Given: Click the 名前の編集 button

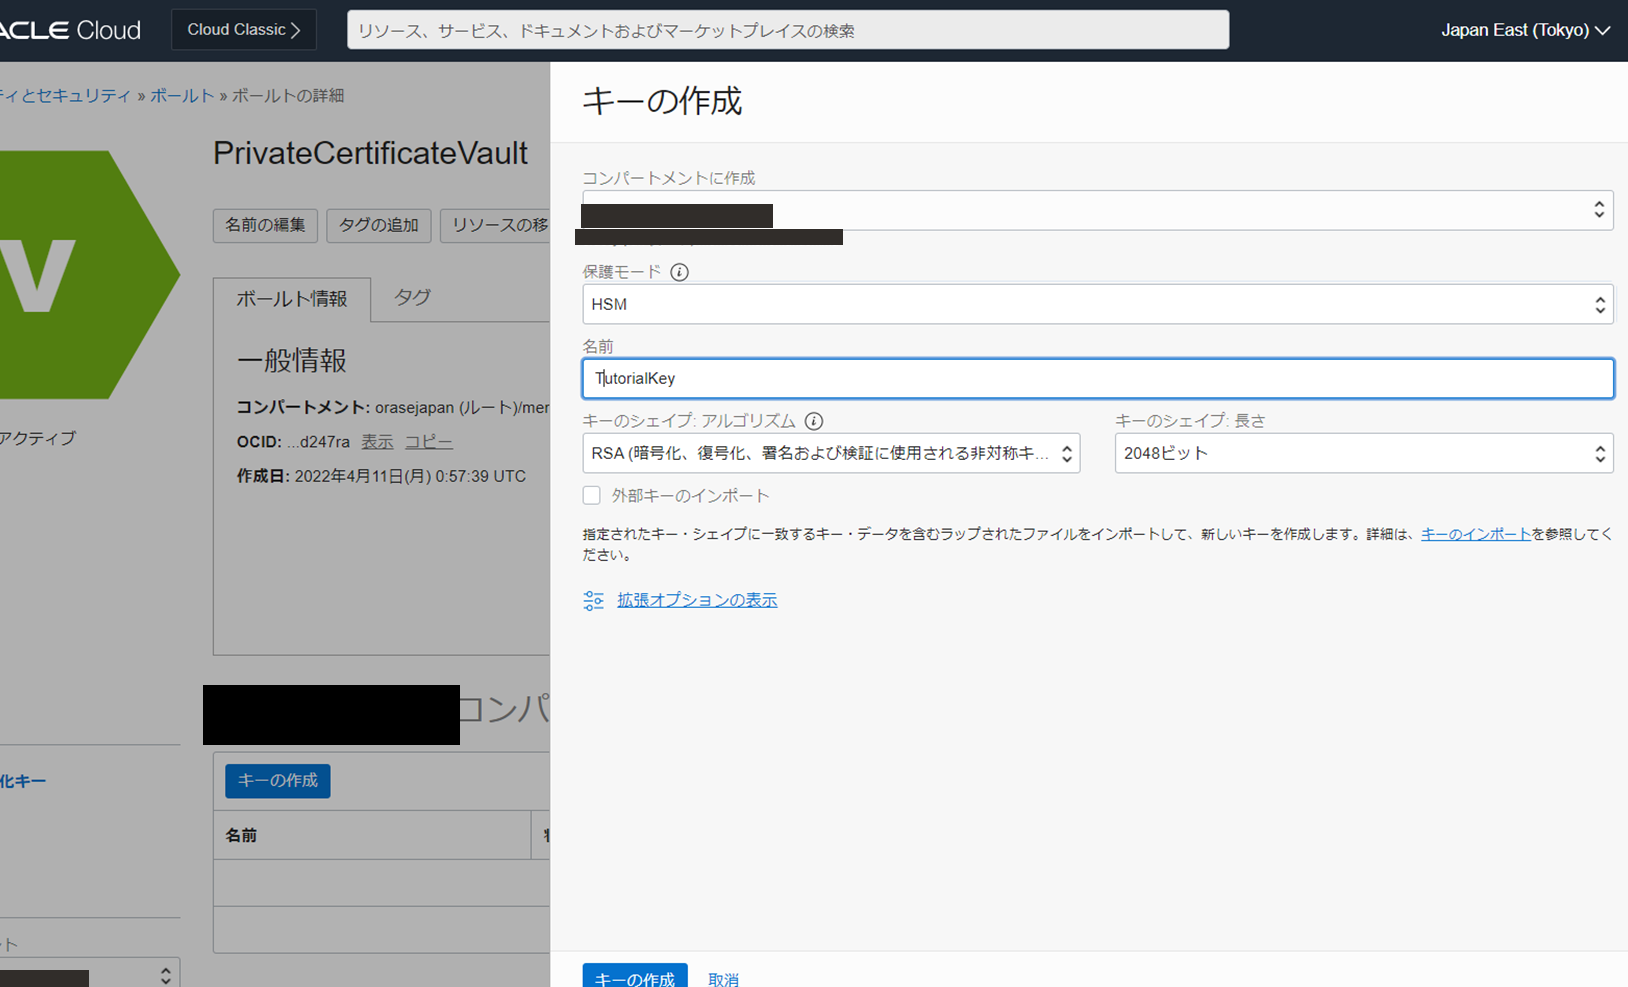Looking at the screenshot, I should [x=265, y=225].
